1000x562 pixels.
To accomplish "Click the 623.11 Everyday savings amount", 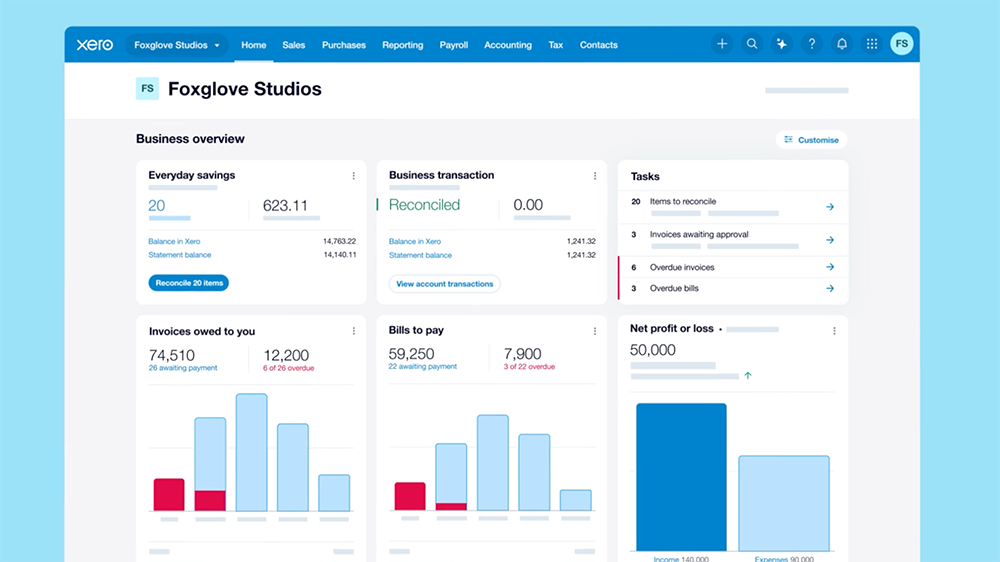I will [x=285, y=205].
